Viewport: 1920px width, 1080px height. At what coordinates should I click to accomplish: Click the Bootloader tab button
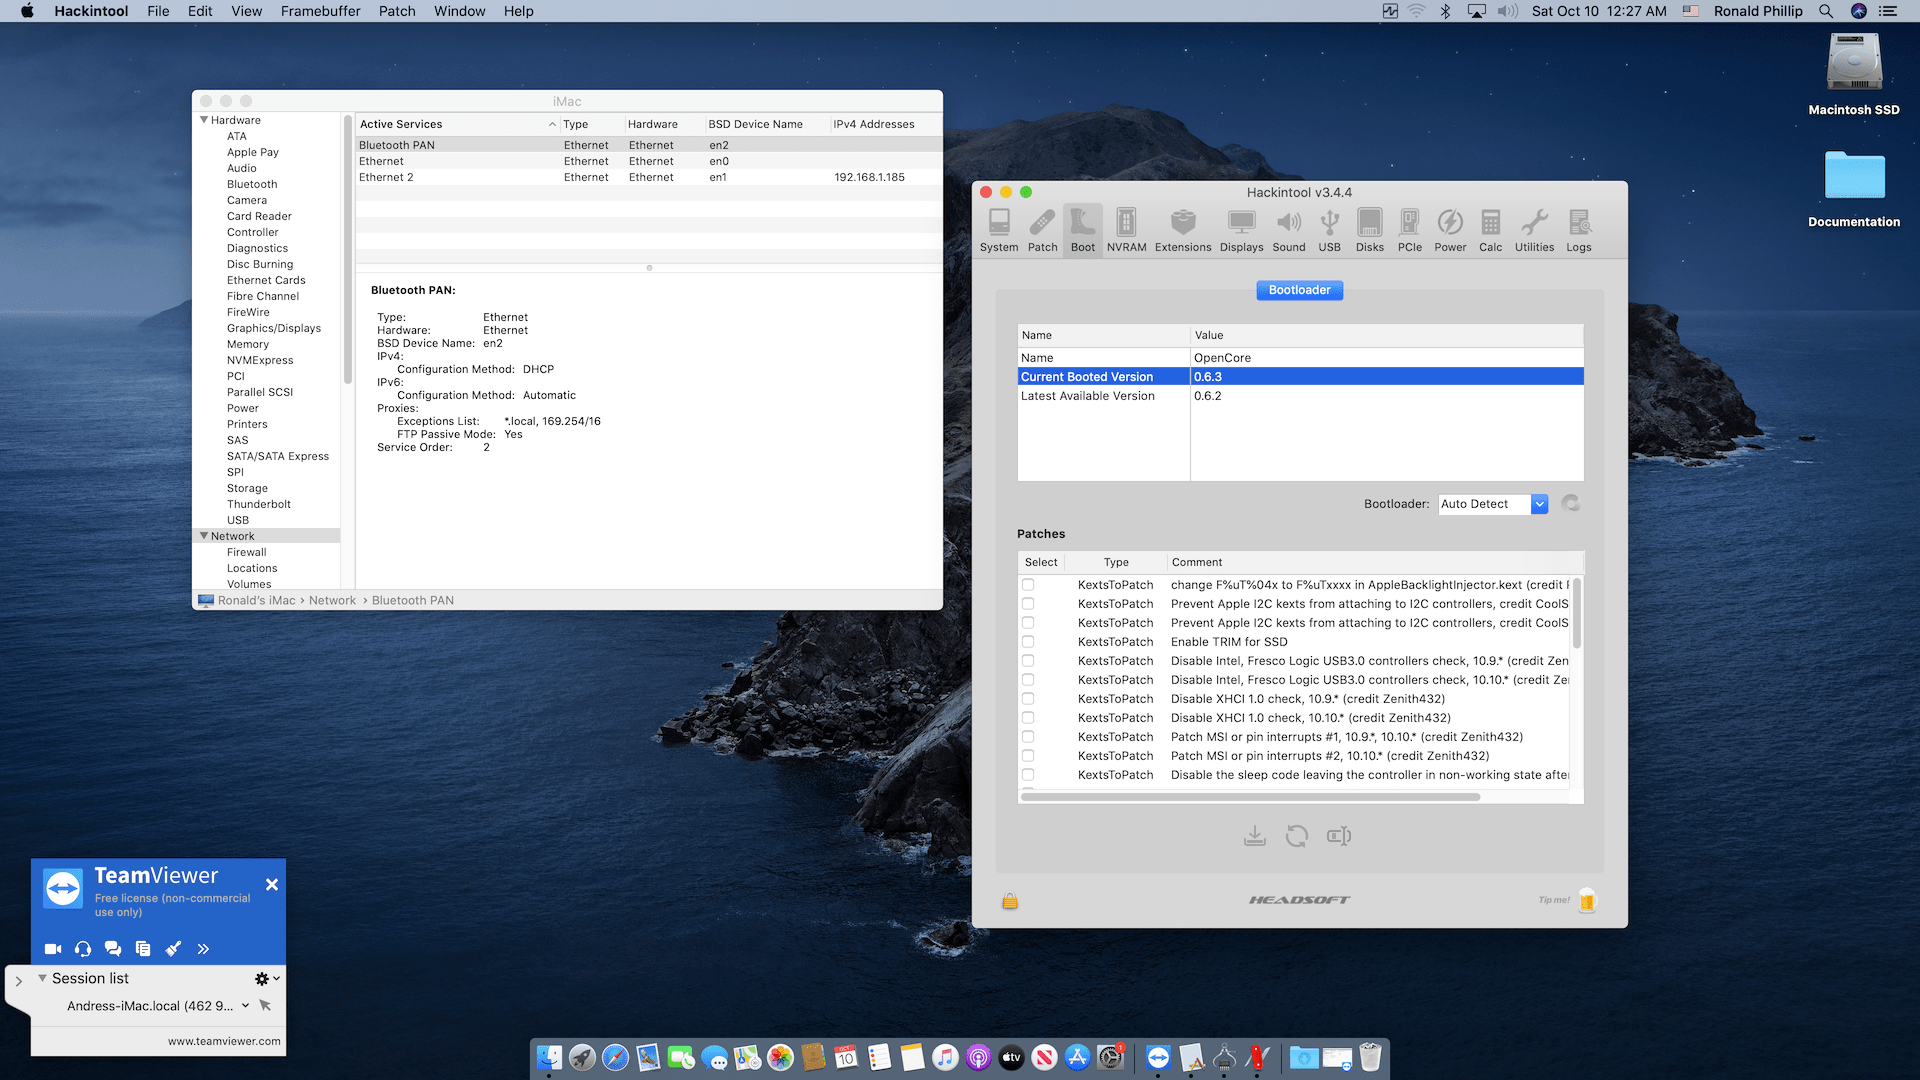(1299, 290)
